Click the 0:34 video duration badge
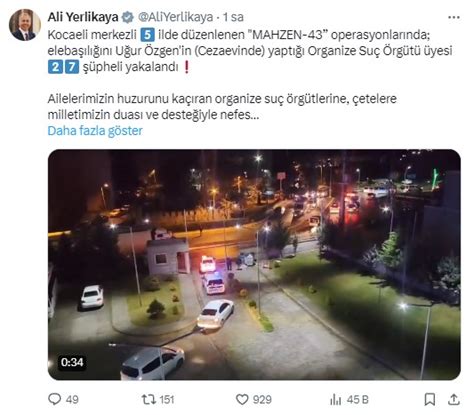 (x=72, y=362)
